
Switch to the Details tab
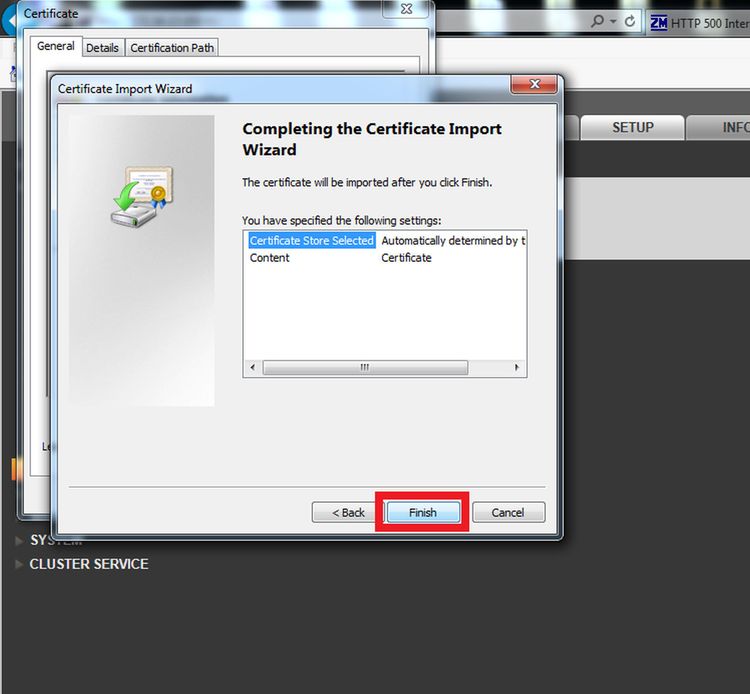pyautogui.click(x=102, y=48)
